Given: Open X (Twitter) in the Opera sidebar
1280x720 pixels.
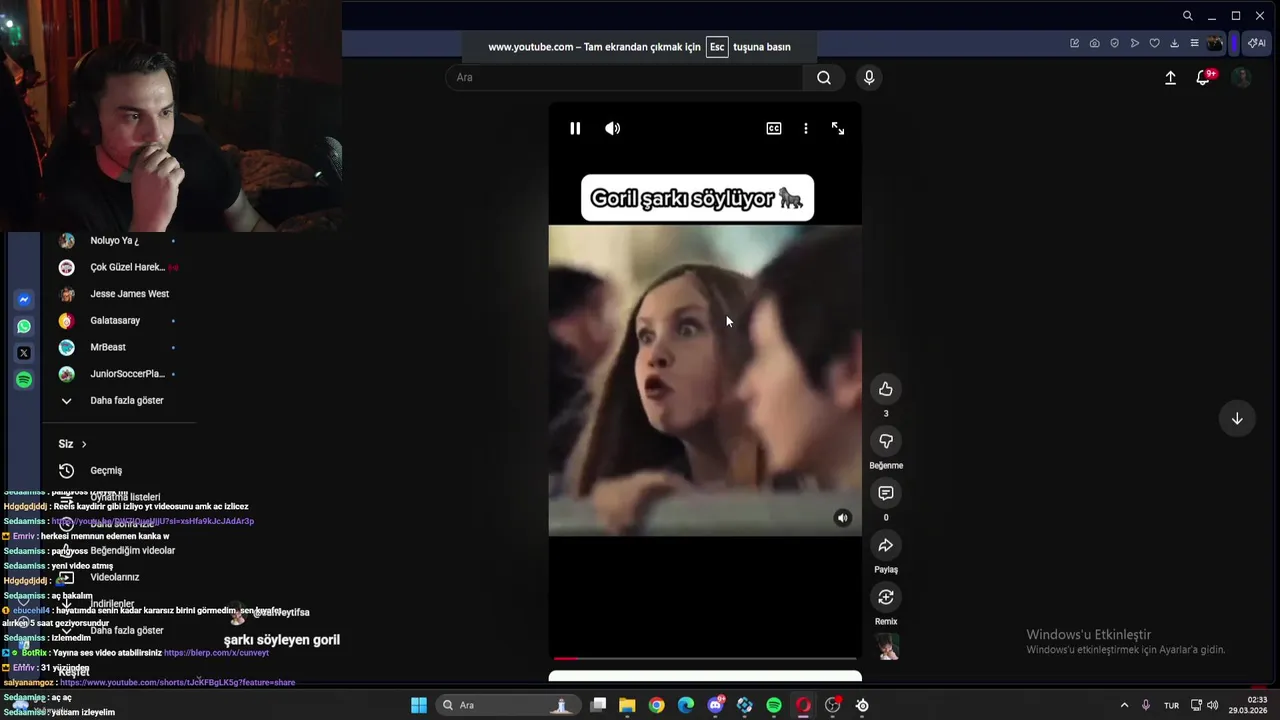Looking at the screenshot, I should (24, 353).
